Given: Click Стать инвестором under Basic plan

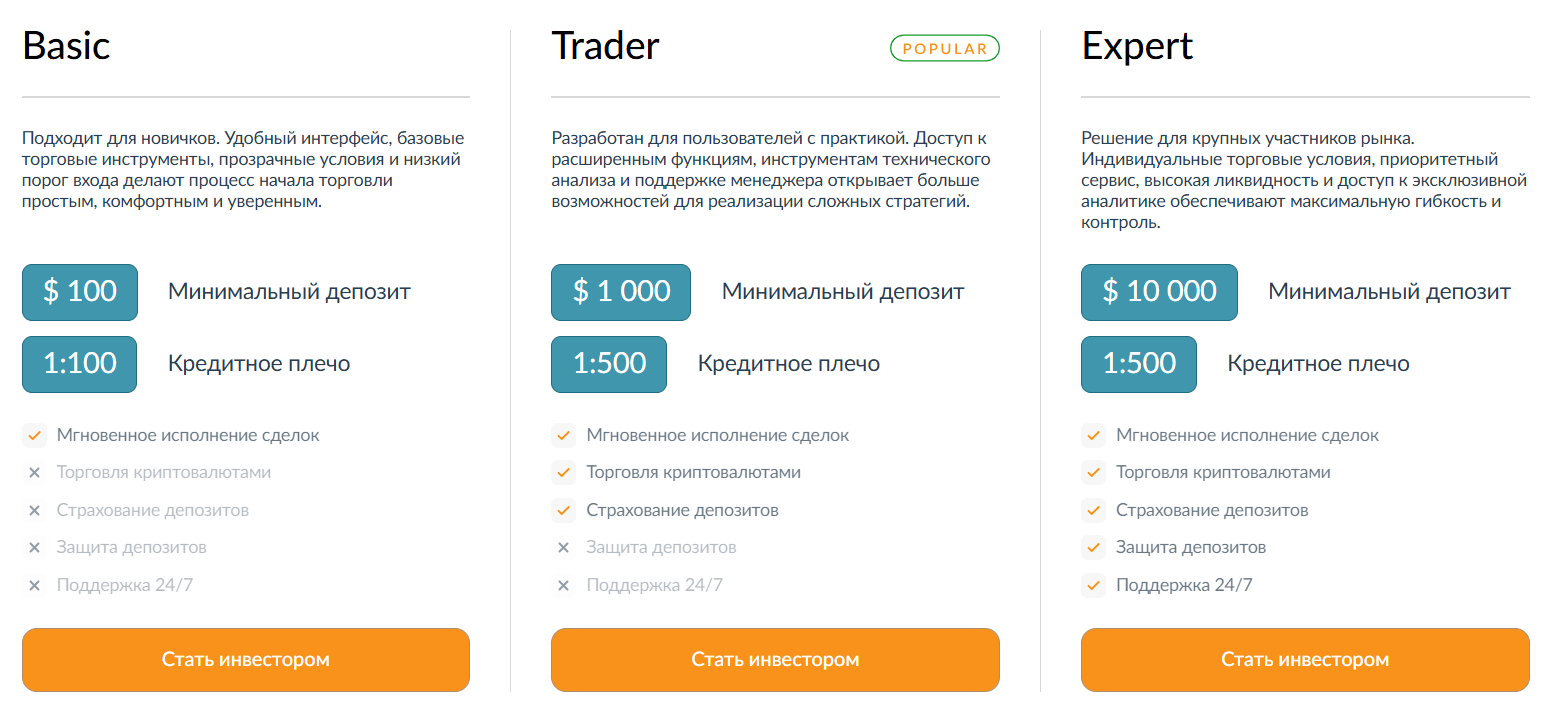Looking at the screenshot, I should [x=245, y=659].
